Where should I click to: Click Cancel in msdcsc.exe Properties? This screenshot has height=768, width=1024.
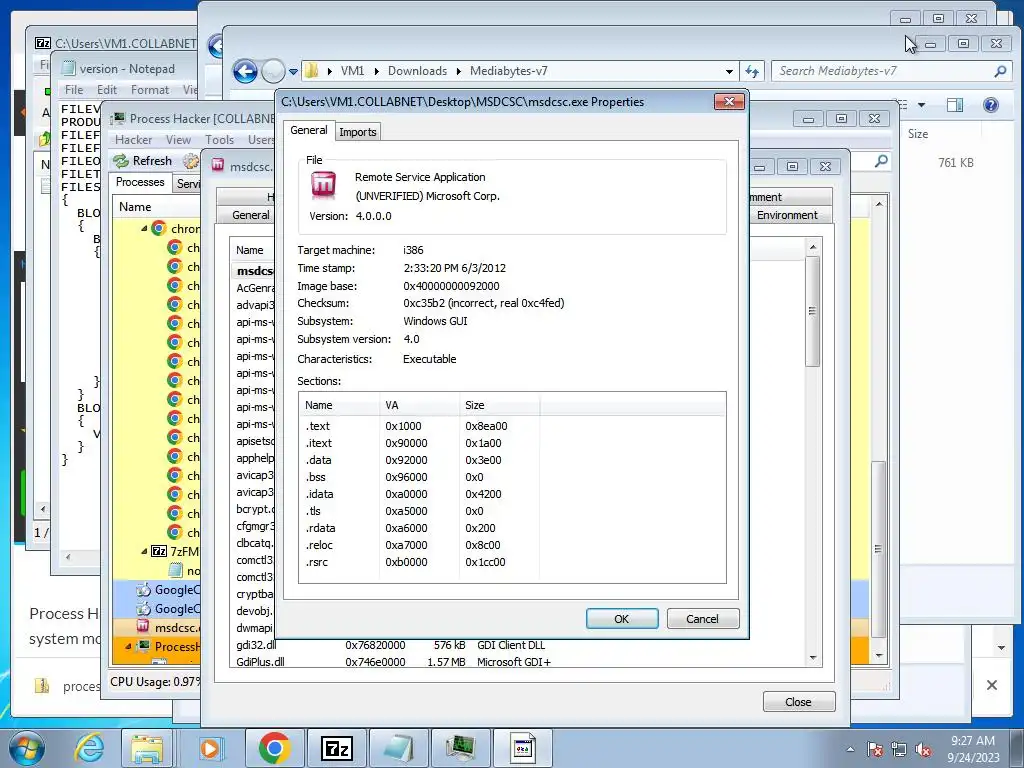pos(703,618)
